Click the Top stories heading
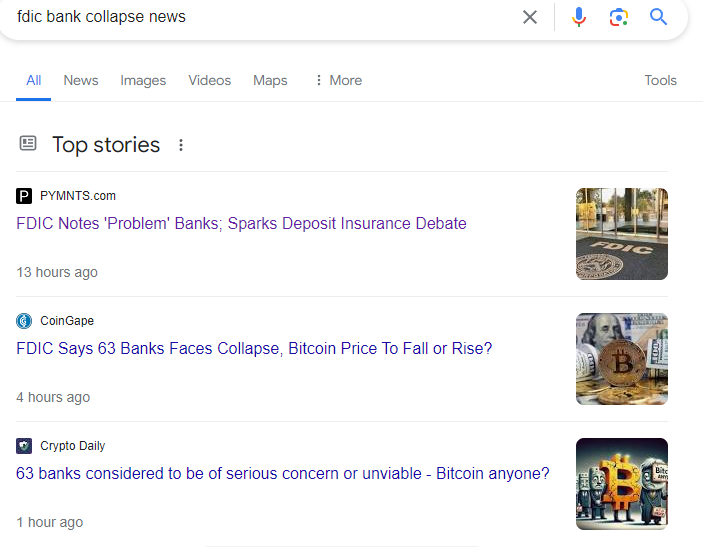 click(x=106, y=145)
